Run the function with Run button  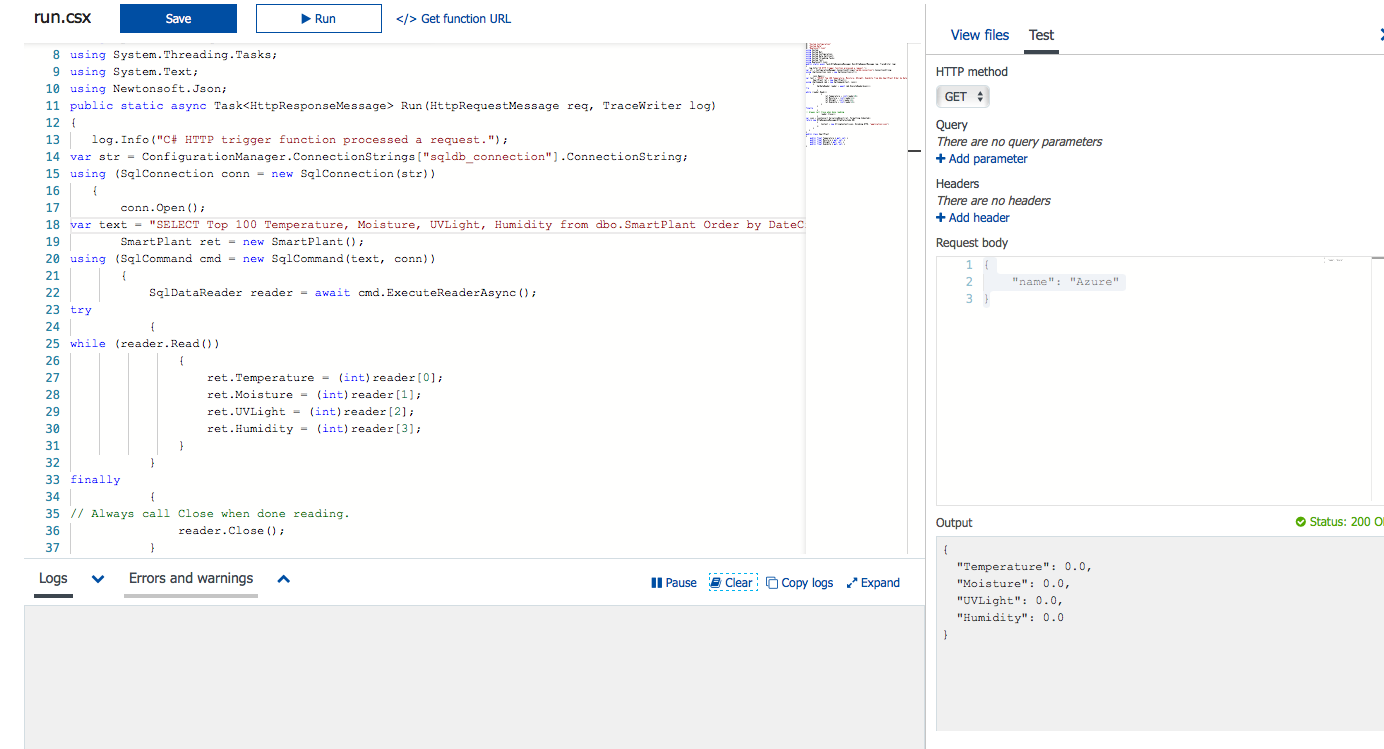pyautogui.click(x=318, y=18)
